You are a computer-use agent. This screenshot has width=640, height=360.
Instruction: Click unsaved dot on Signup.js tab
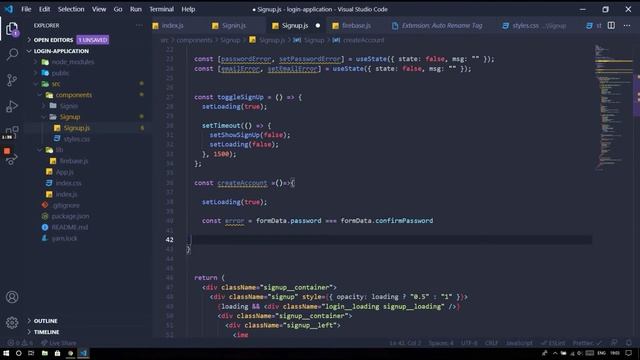pos(318,25)
